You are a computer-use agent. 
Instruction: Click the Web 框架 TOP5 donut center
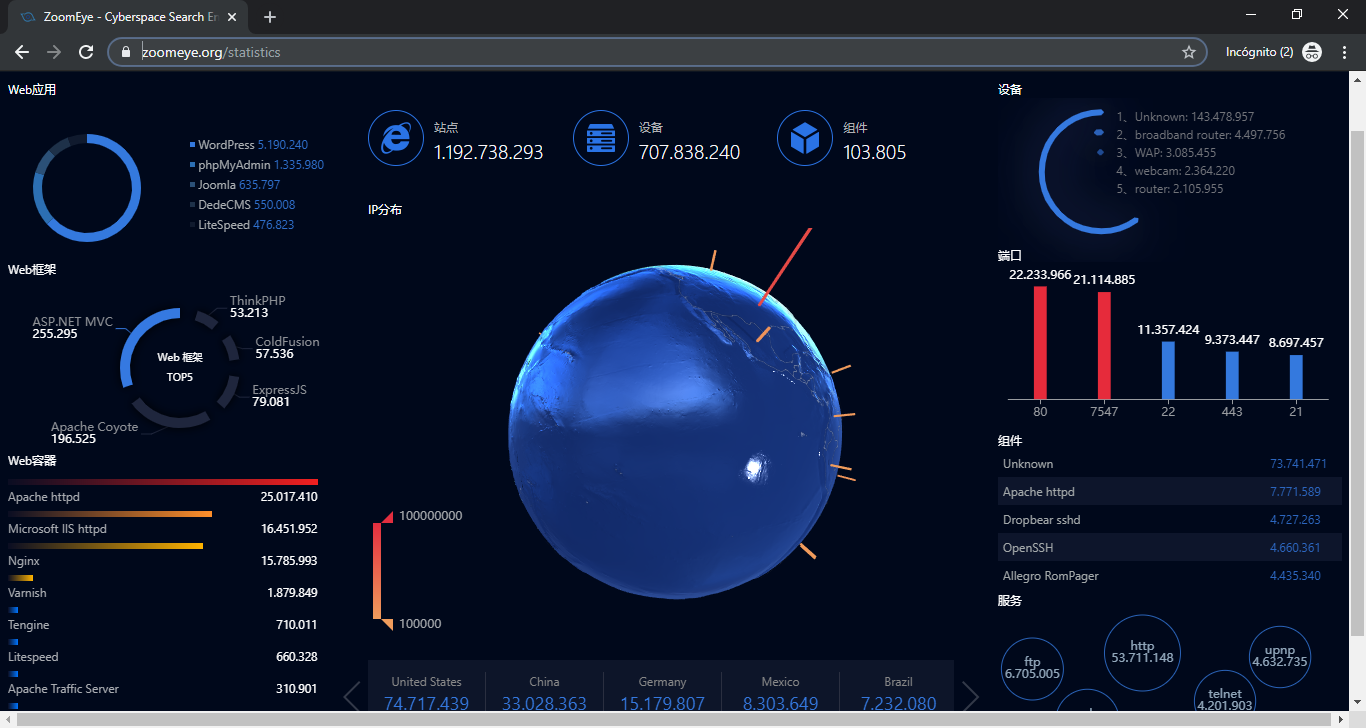tap(180, 367)
